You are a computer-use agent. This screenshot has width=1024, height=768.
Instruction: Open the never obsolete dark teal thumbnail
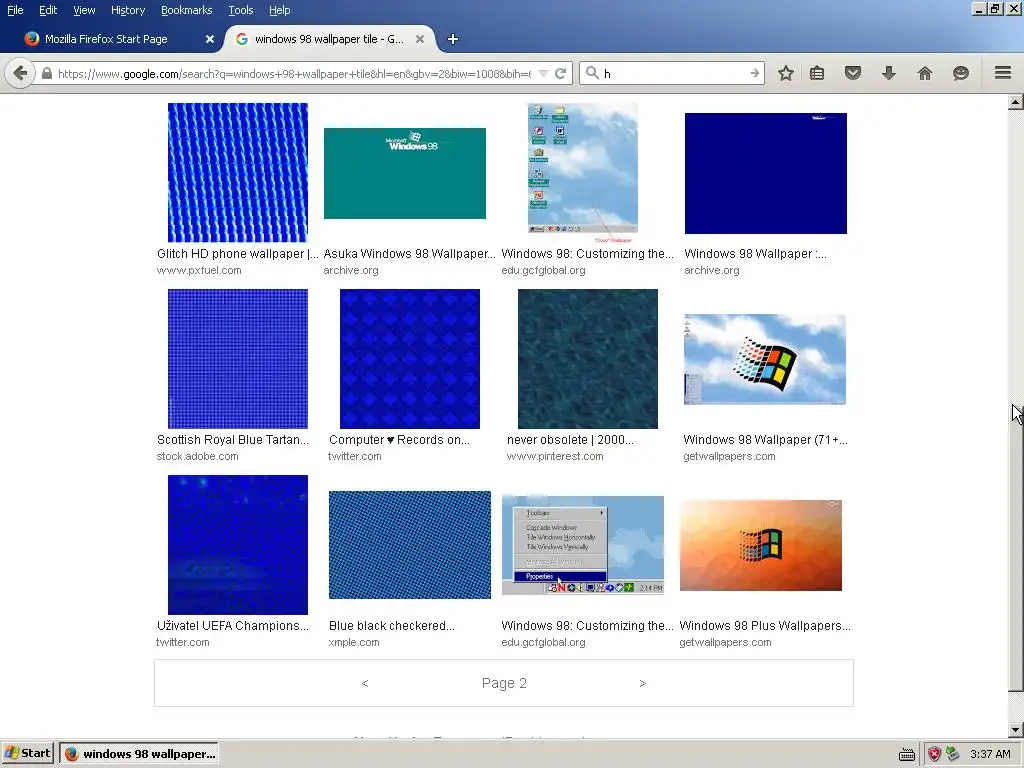pos(588,359)
